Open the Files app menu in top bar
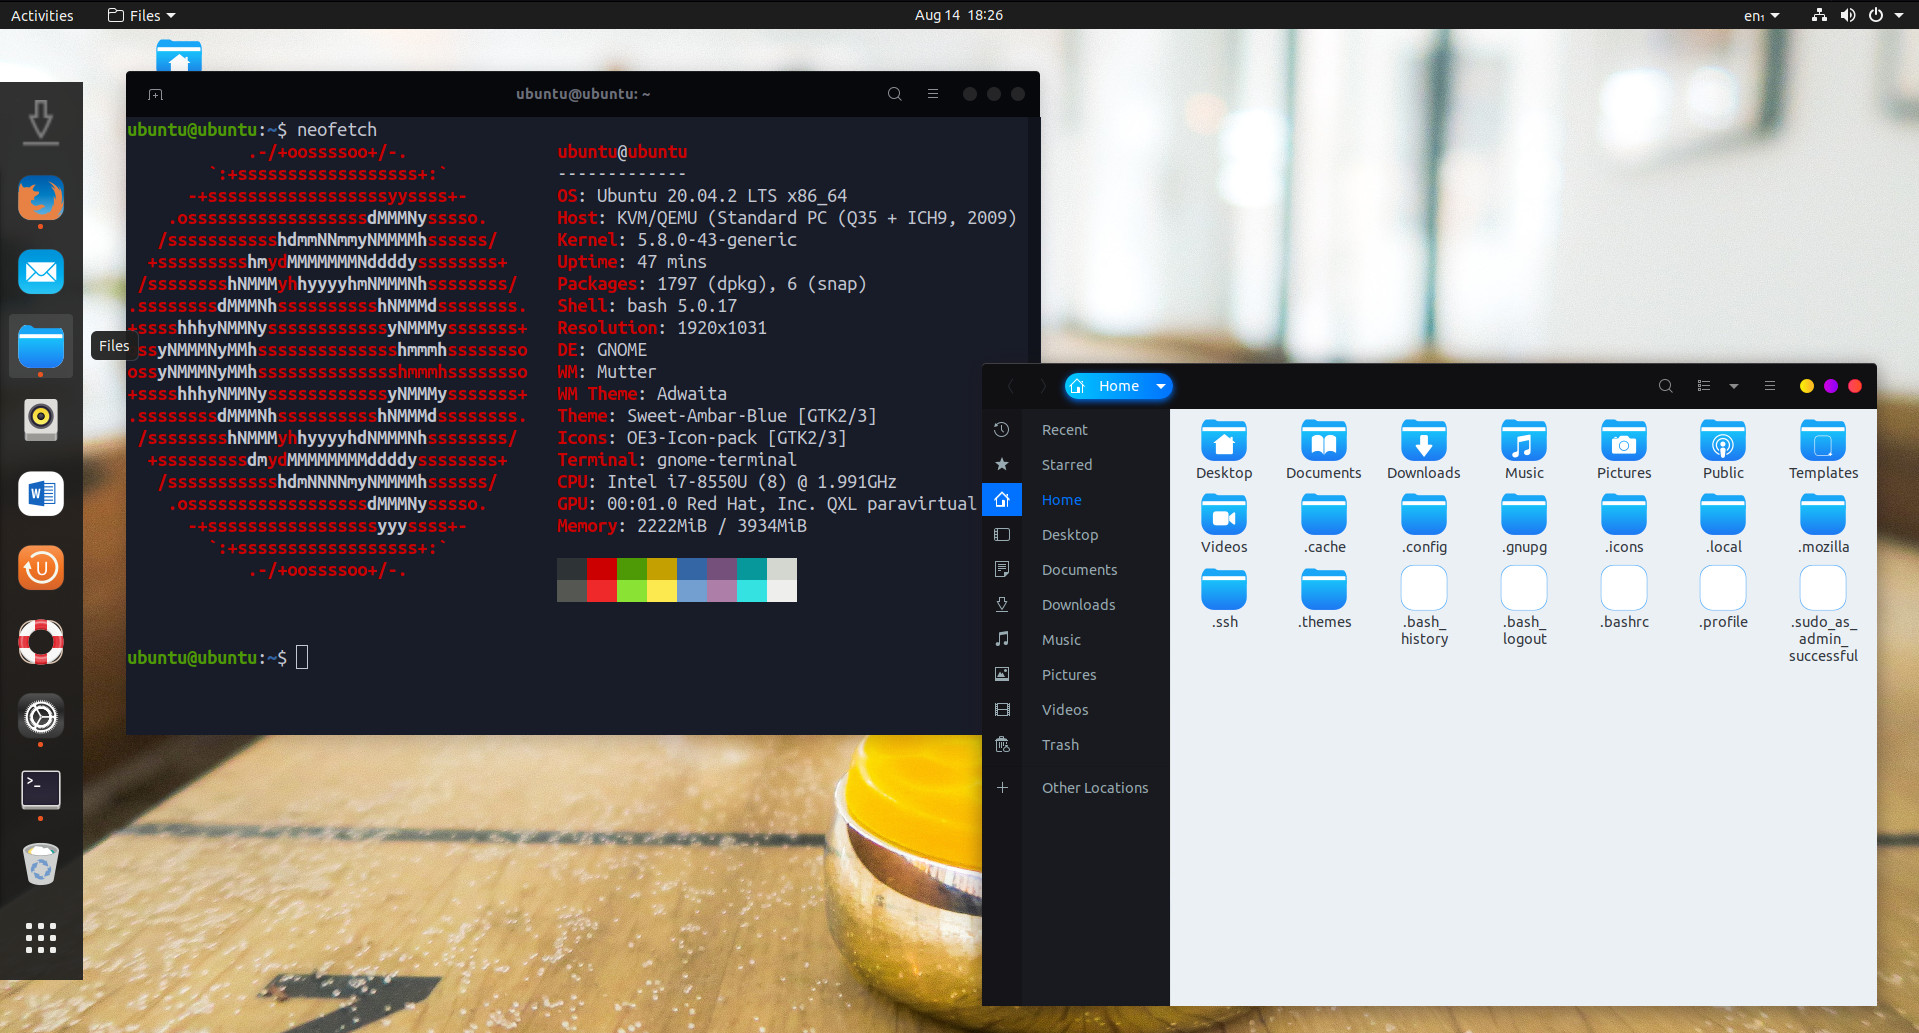Image resolution: width=1919 pixels, height=1033 pixels. pyautogui.click(x=141, y=15)
